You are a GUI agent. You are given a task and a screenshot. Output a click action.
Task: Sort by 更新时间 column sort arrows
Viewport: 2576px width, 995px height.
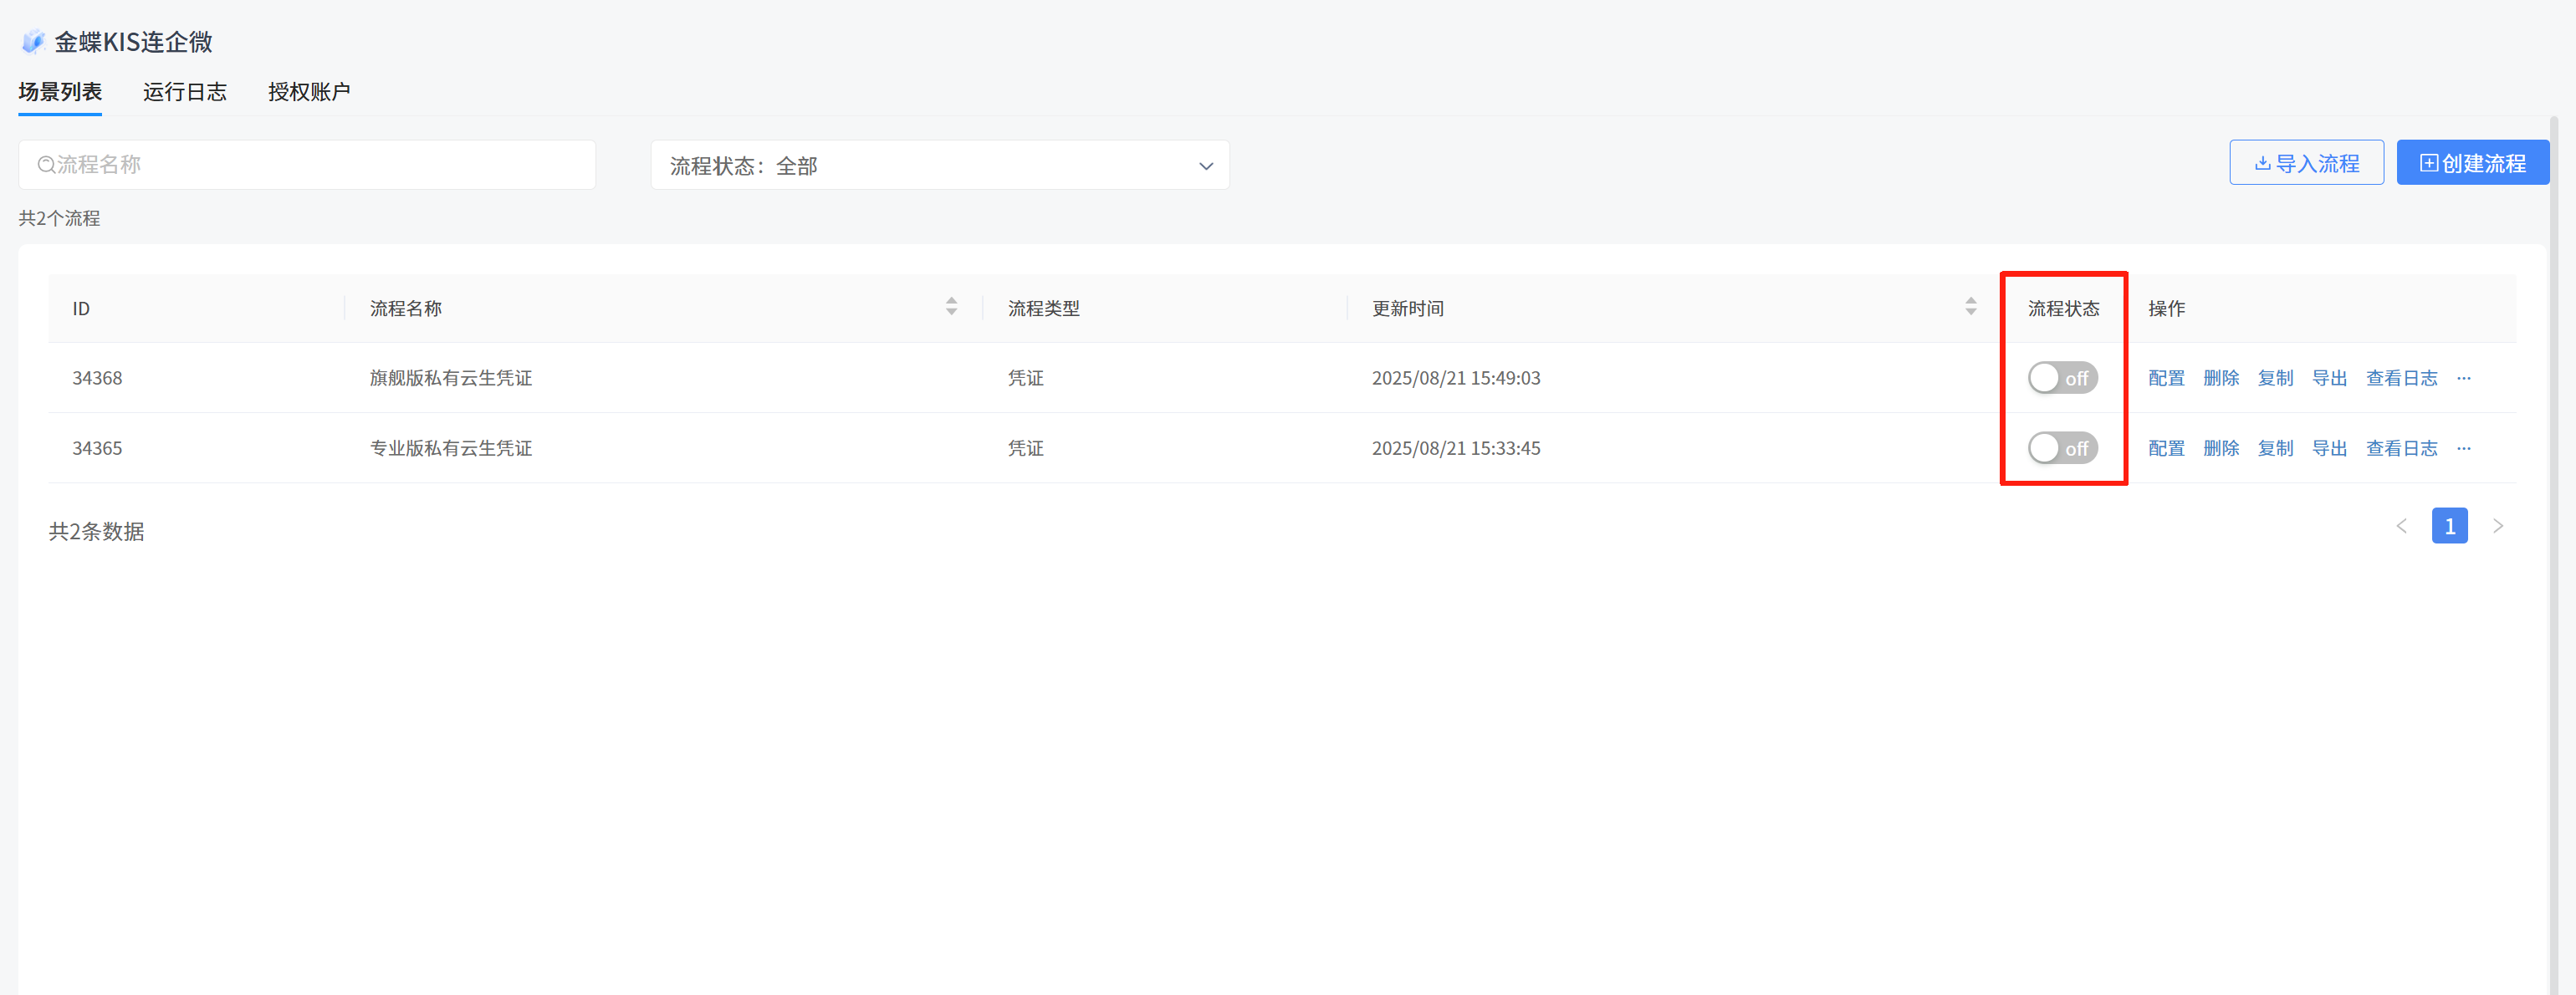click(1970, 307)
